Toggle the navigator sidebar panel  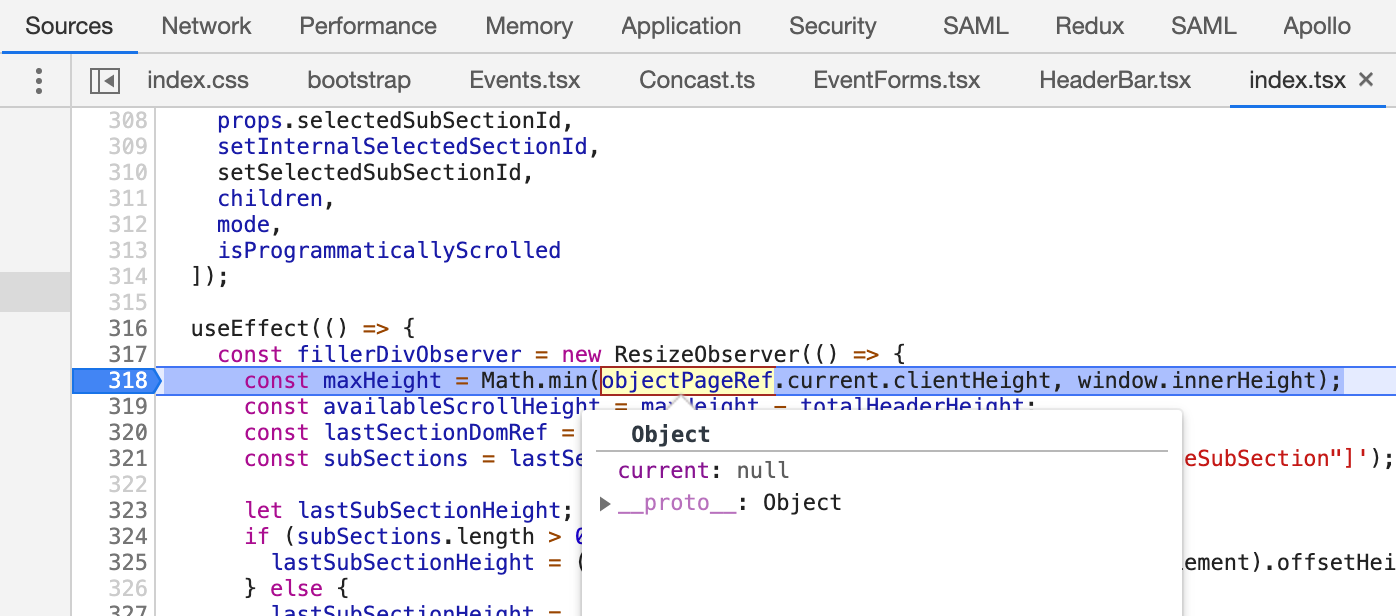104,80
